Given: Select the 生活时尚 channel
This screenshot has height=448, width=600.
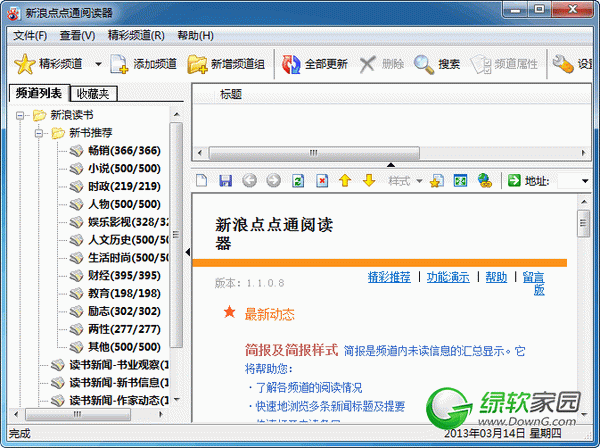Looking at the screenshot, I should pyautogui.click(x=128, y=257).
